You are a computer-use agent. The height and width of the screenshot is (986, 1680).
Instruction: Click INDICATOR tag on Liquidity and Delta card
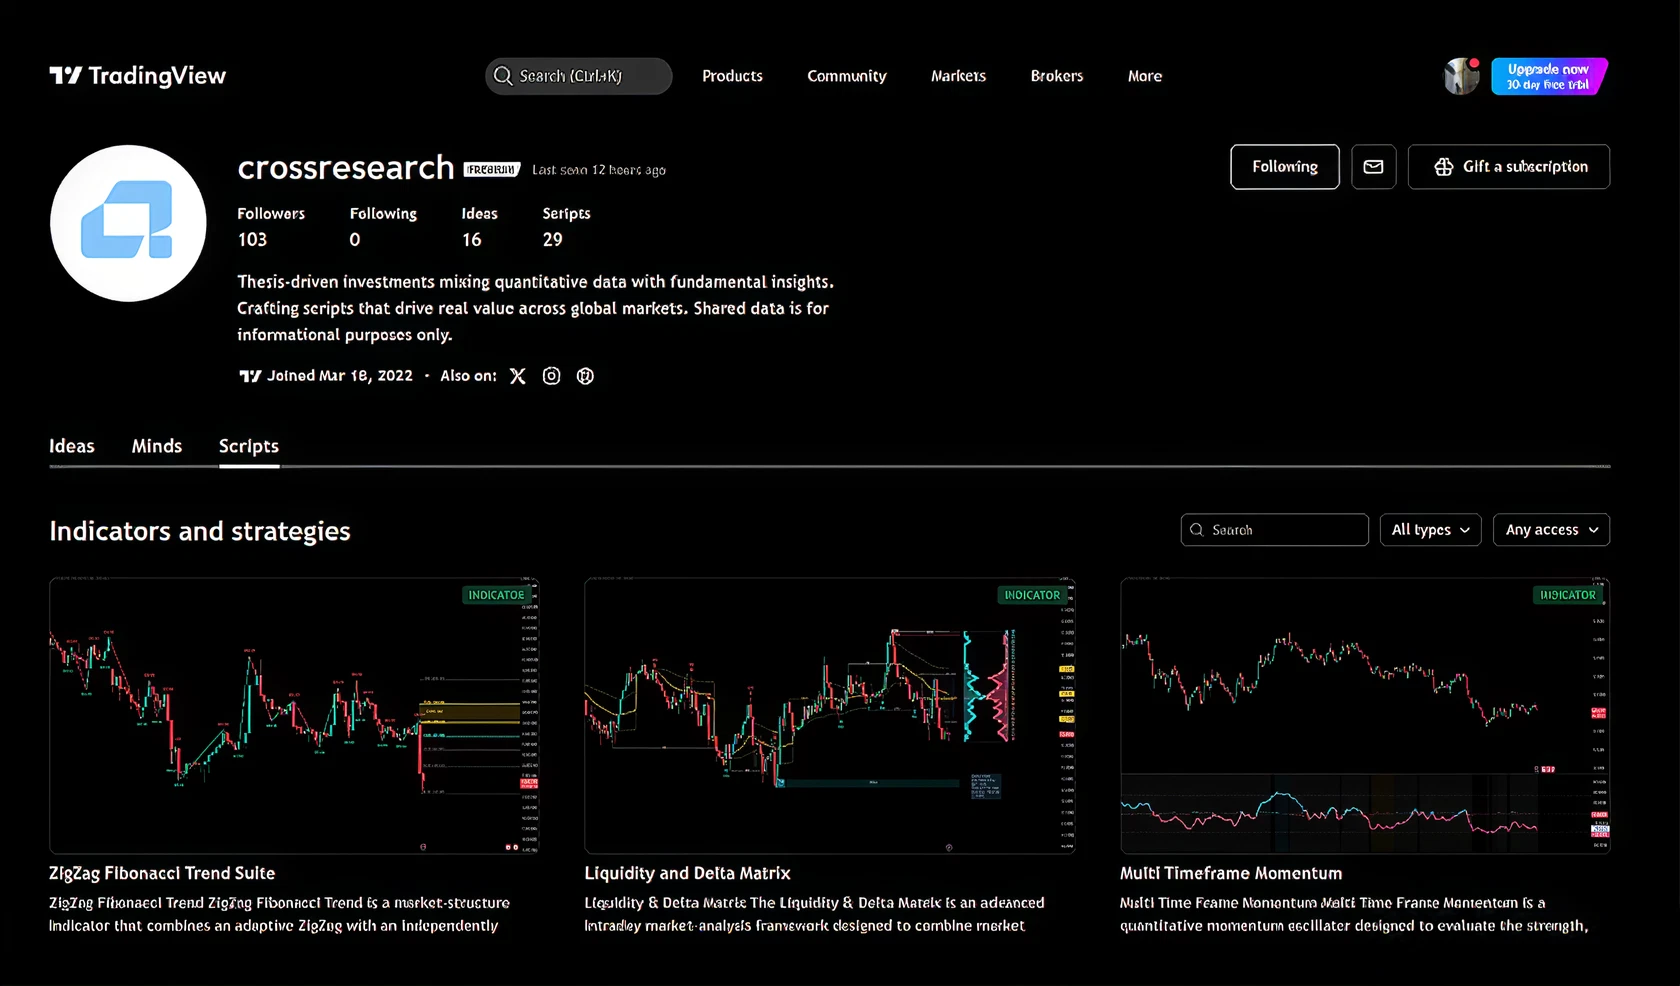[x=1032, y=595]
